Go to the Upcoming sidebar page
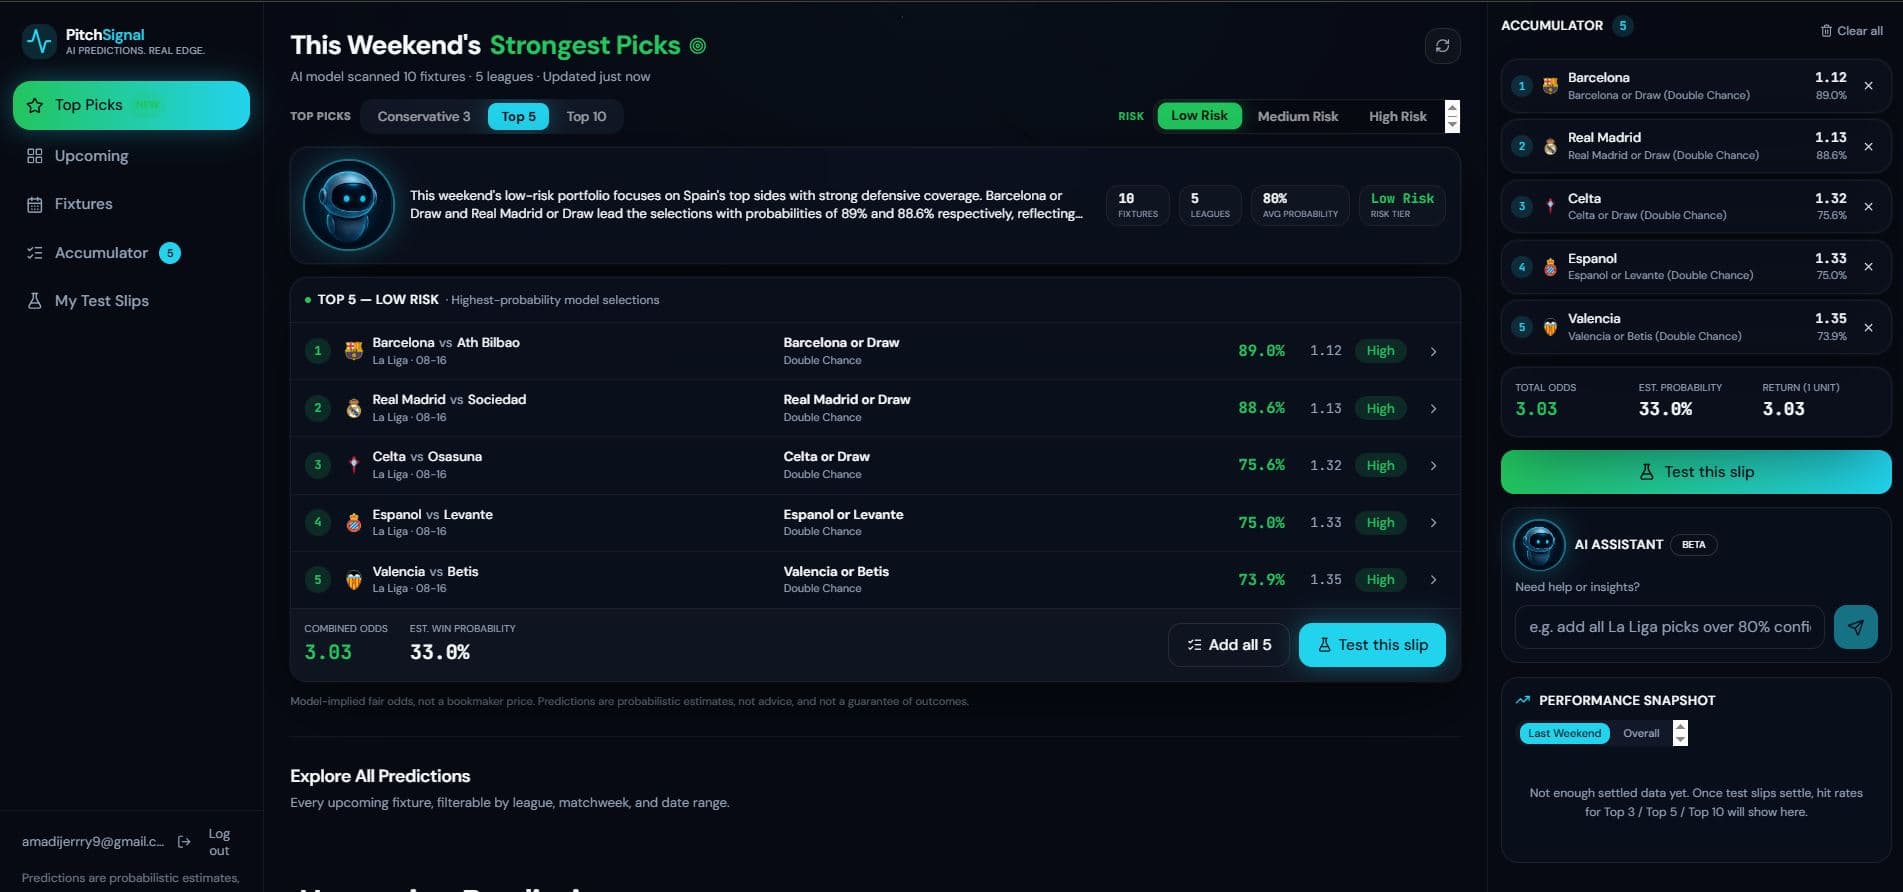The height and width of the screenshot is (892, 1903). click(x=131, y=156)
